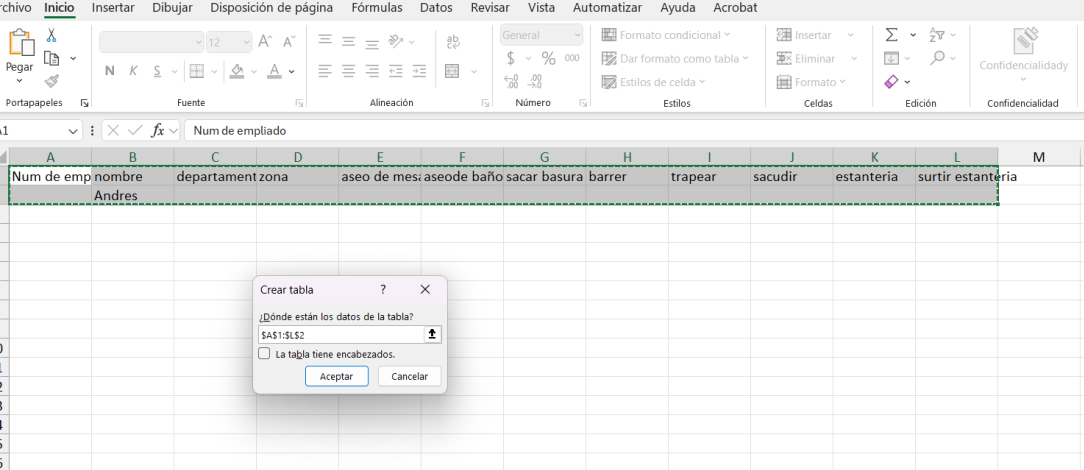Image resolution: width=1084 pixels, height=470 pixels.
Task: Check 'La tabla tiene encabezados' box
Action: (264, 354)
